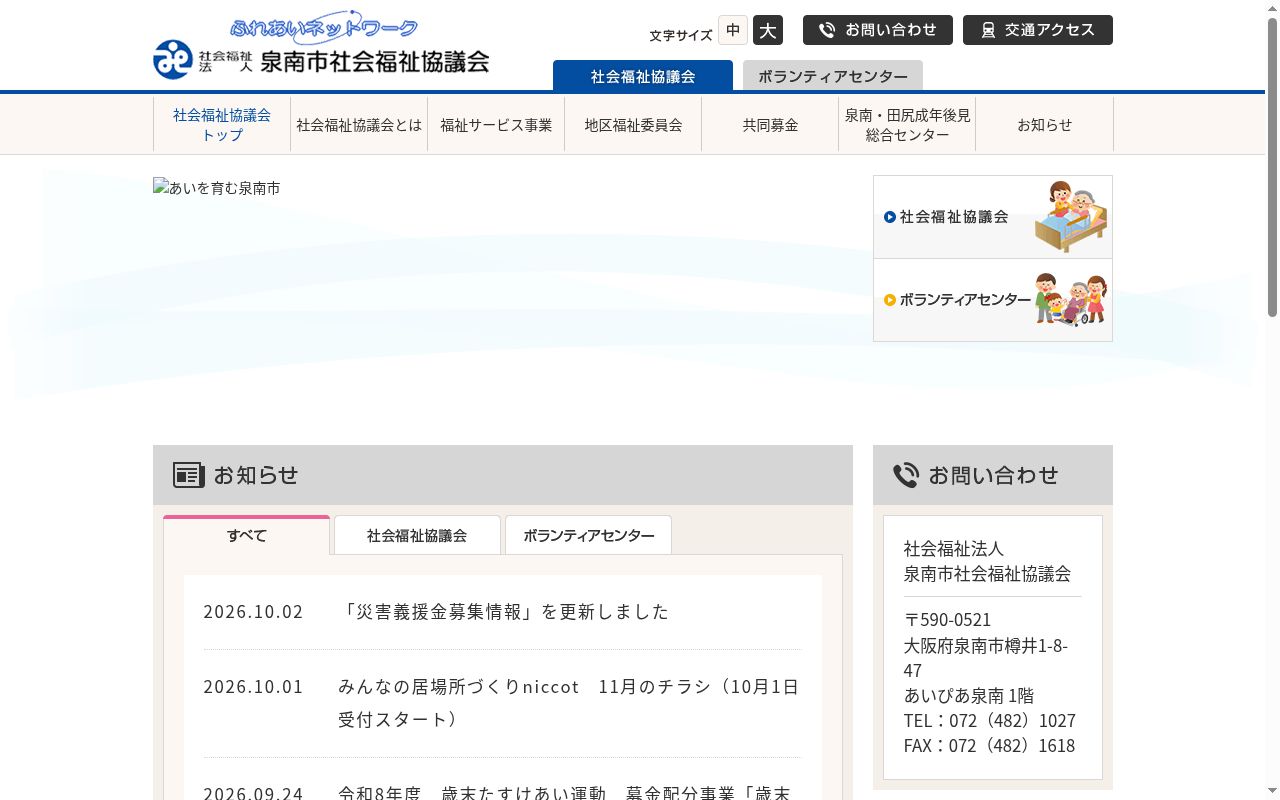This screenshot has height=800, width=1280.
Task: Open 泉南・田尻成年後見総合センター menu item
Action: pyautogui.click(x=907, y=125)
